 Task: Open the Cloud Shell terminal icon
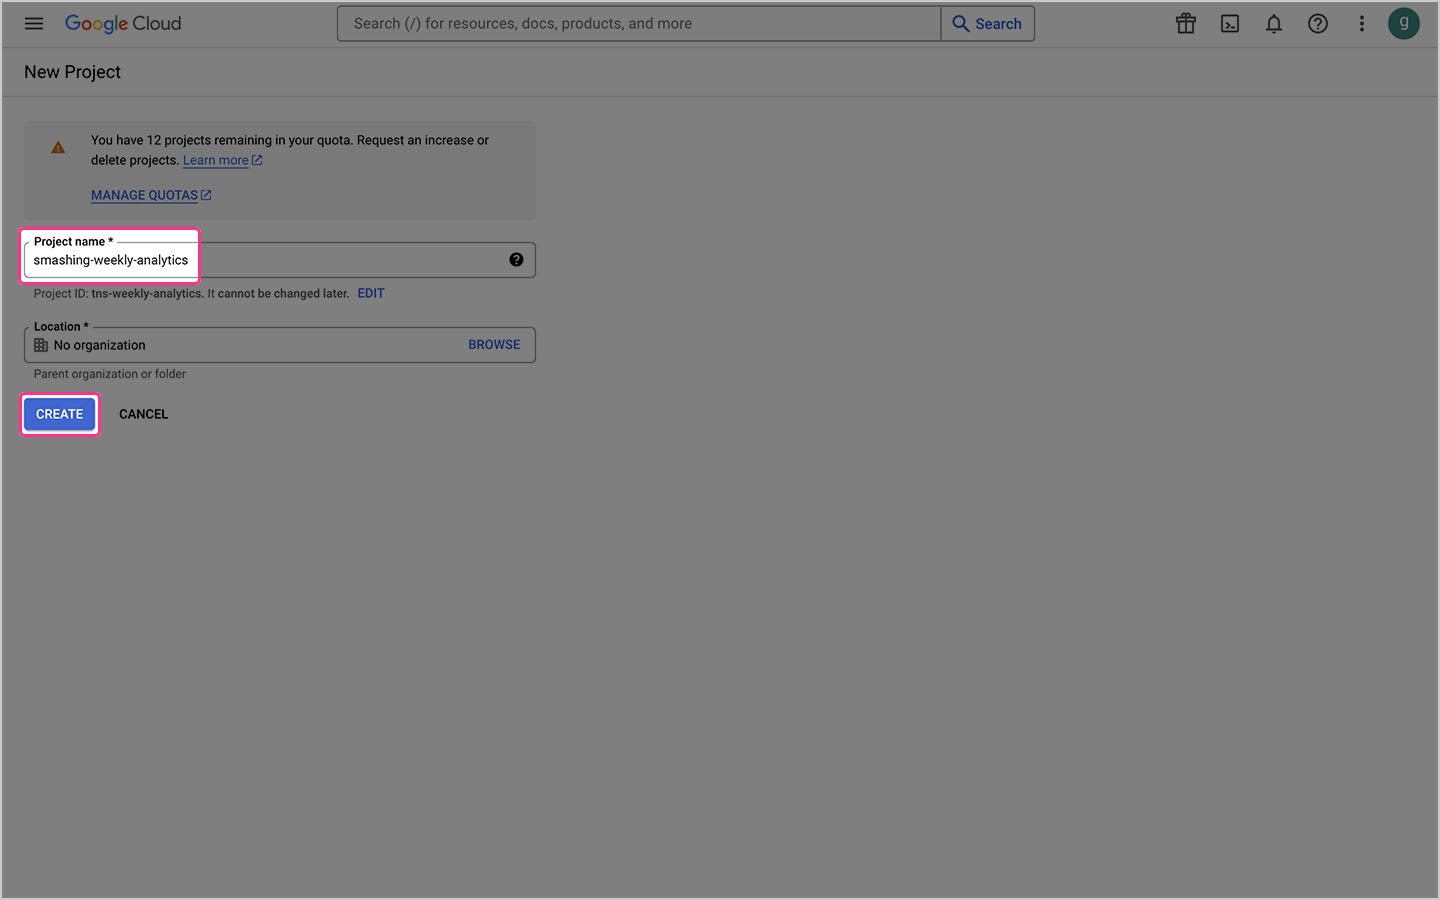(1230, 23)
